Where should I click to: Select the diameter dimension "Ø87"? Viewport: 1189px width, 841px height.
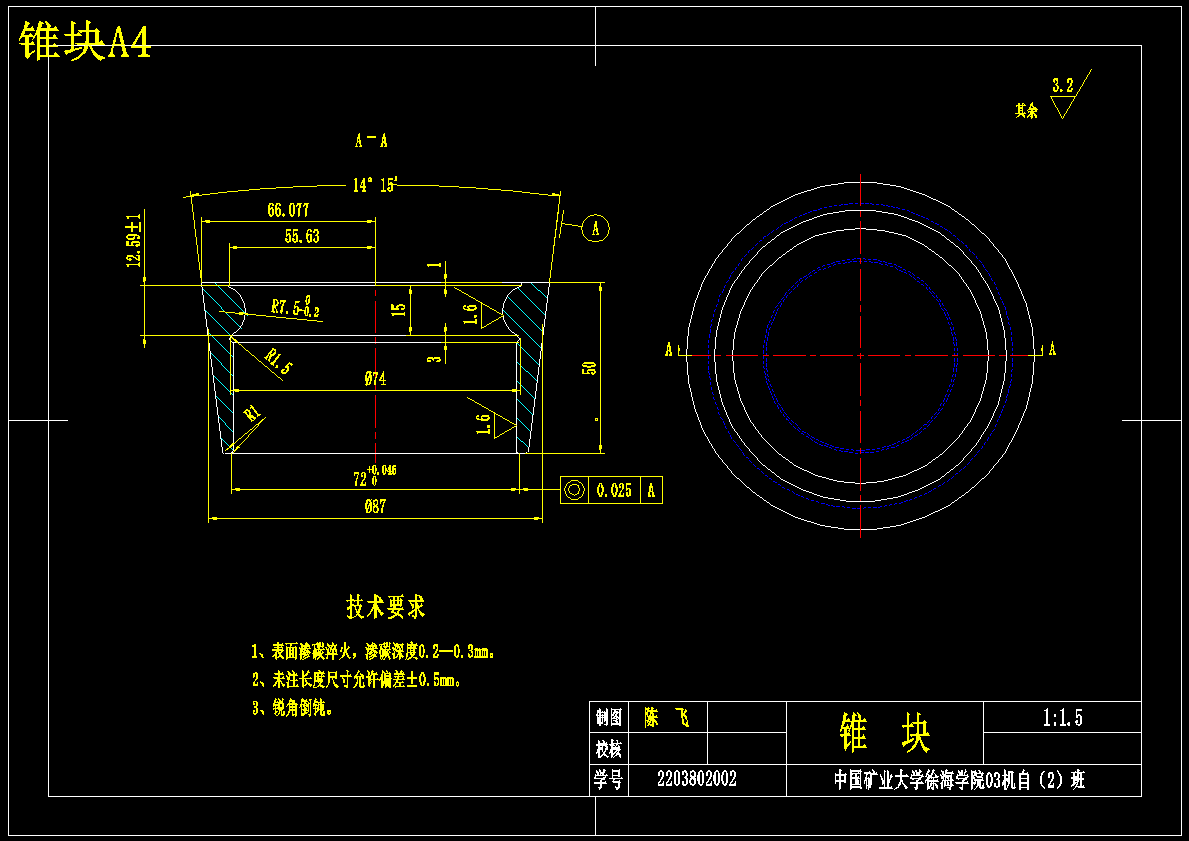click(375, 507)
